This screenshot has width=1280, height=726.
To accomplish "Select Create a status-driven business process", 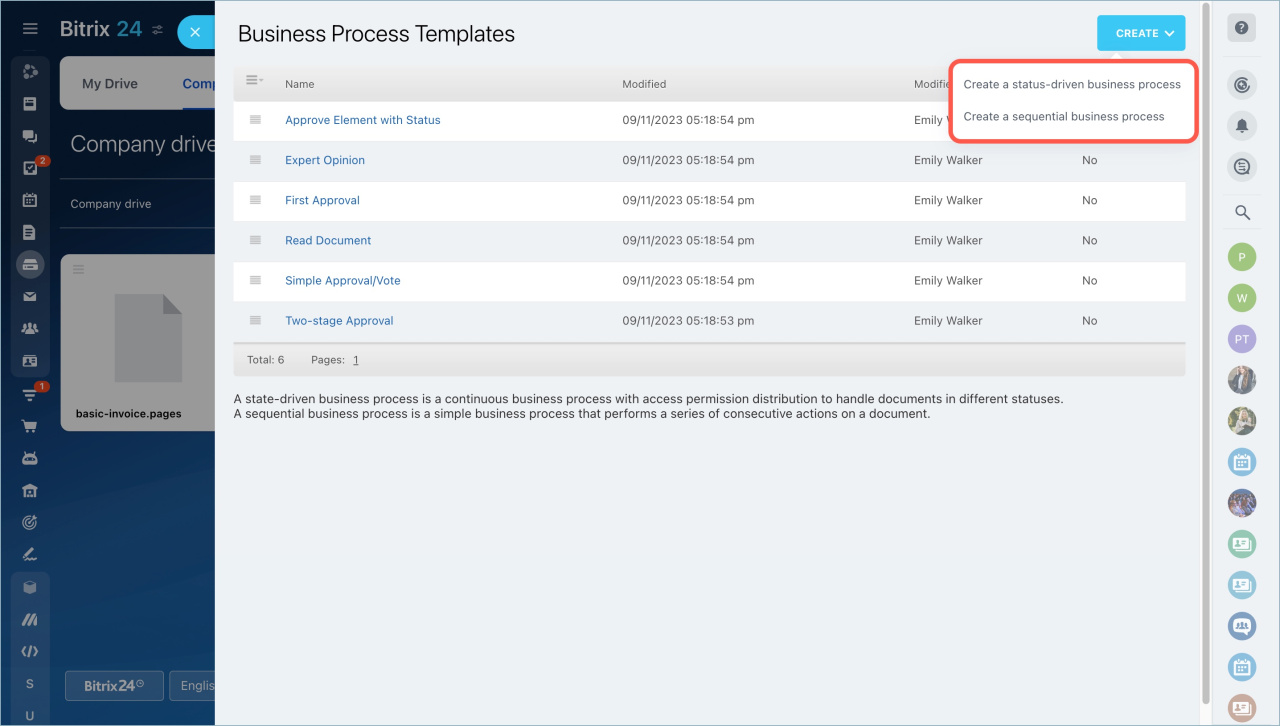I will point(1072,85).
